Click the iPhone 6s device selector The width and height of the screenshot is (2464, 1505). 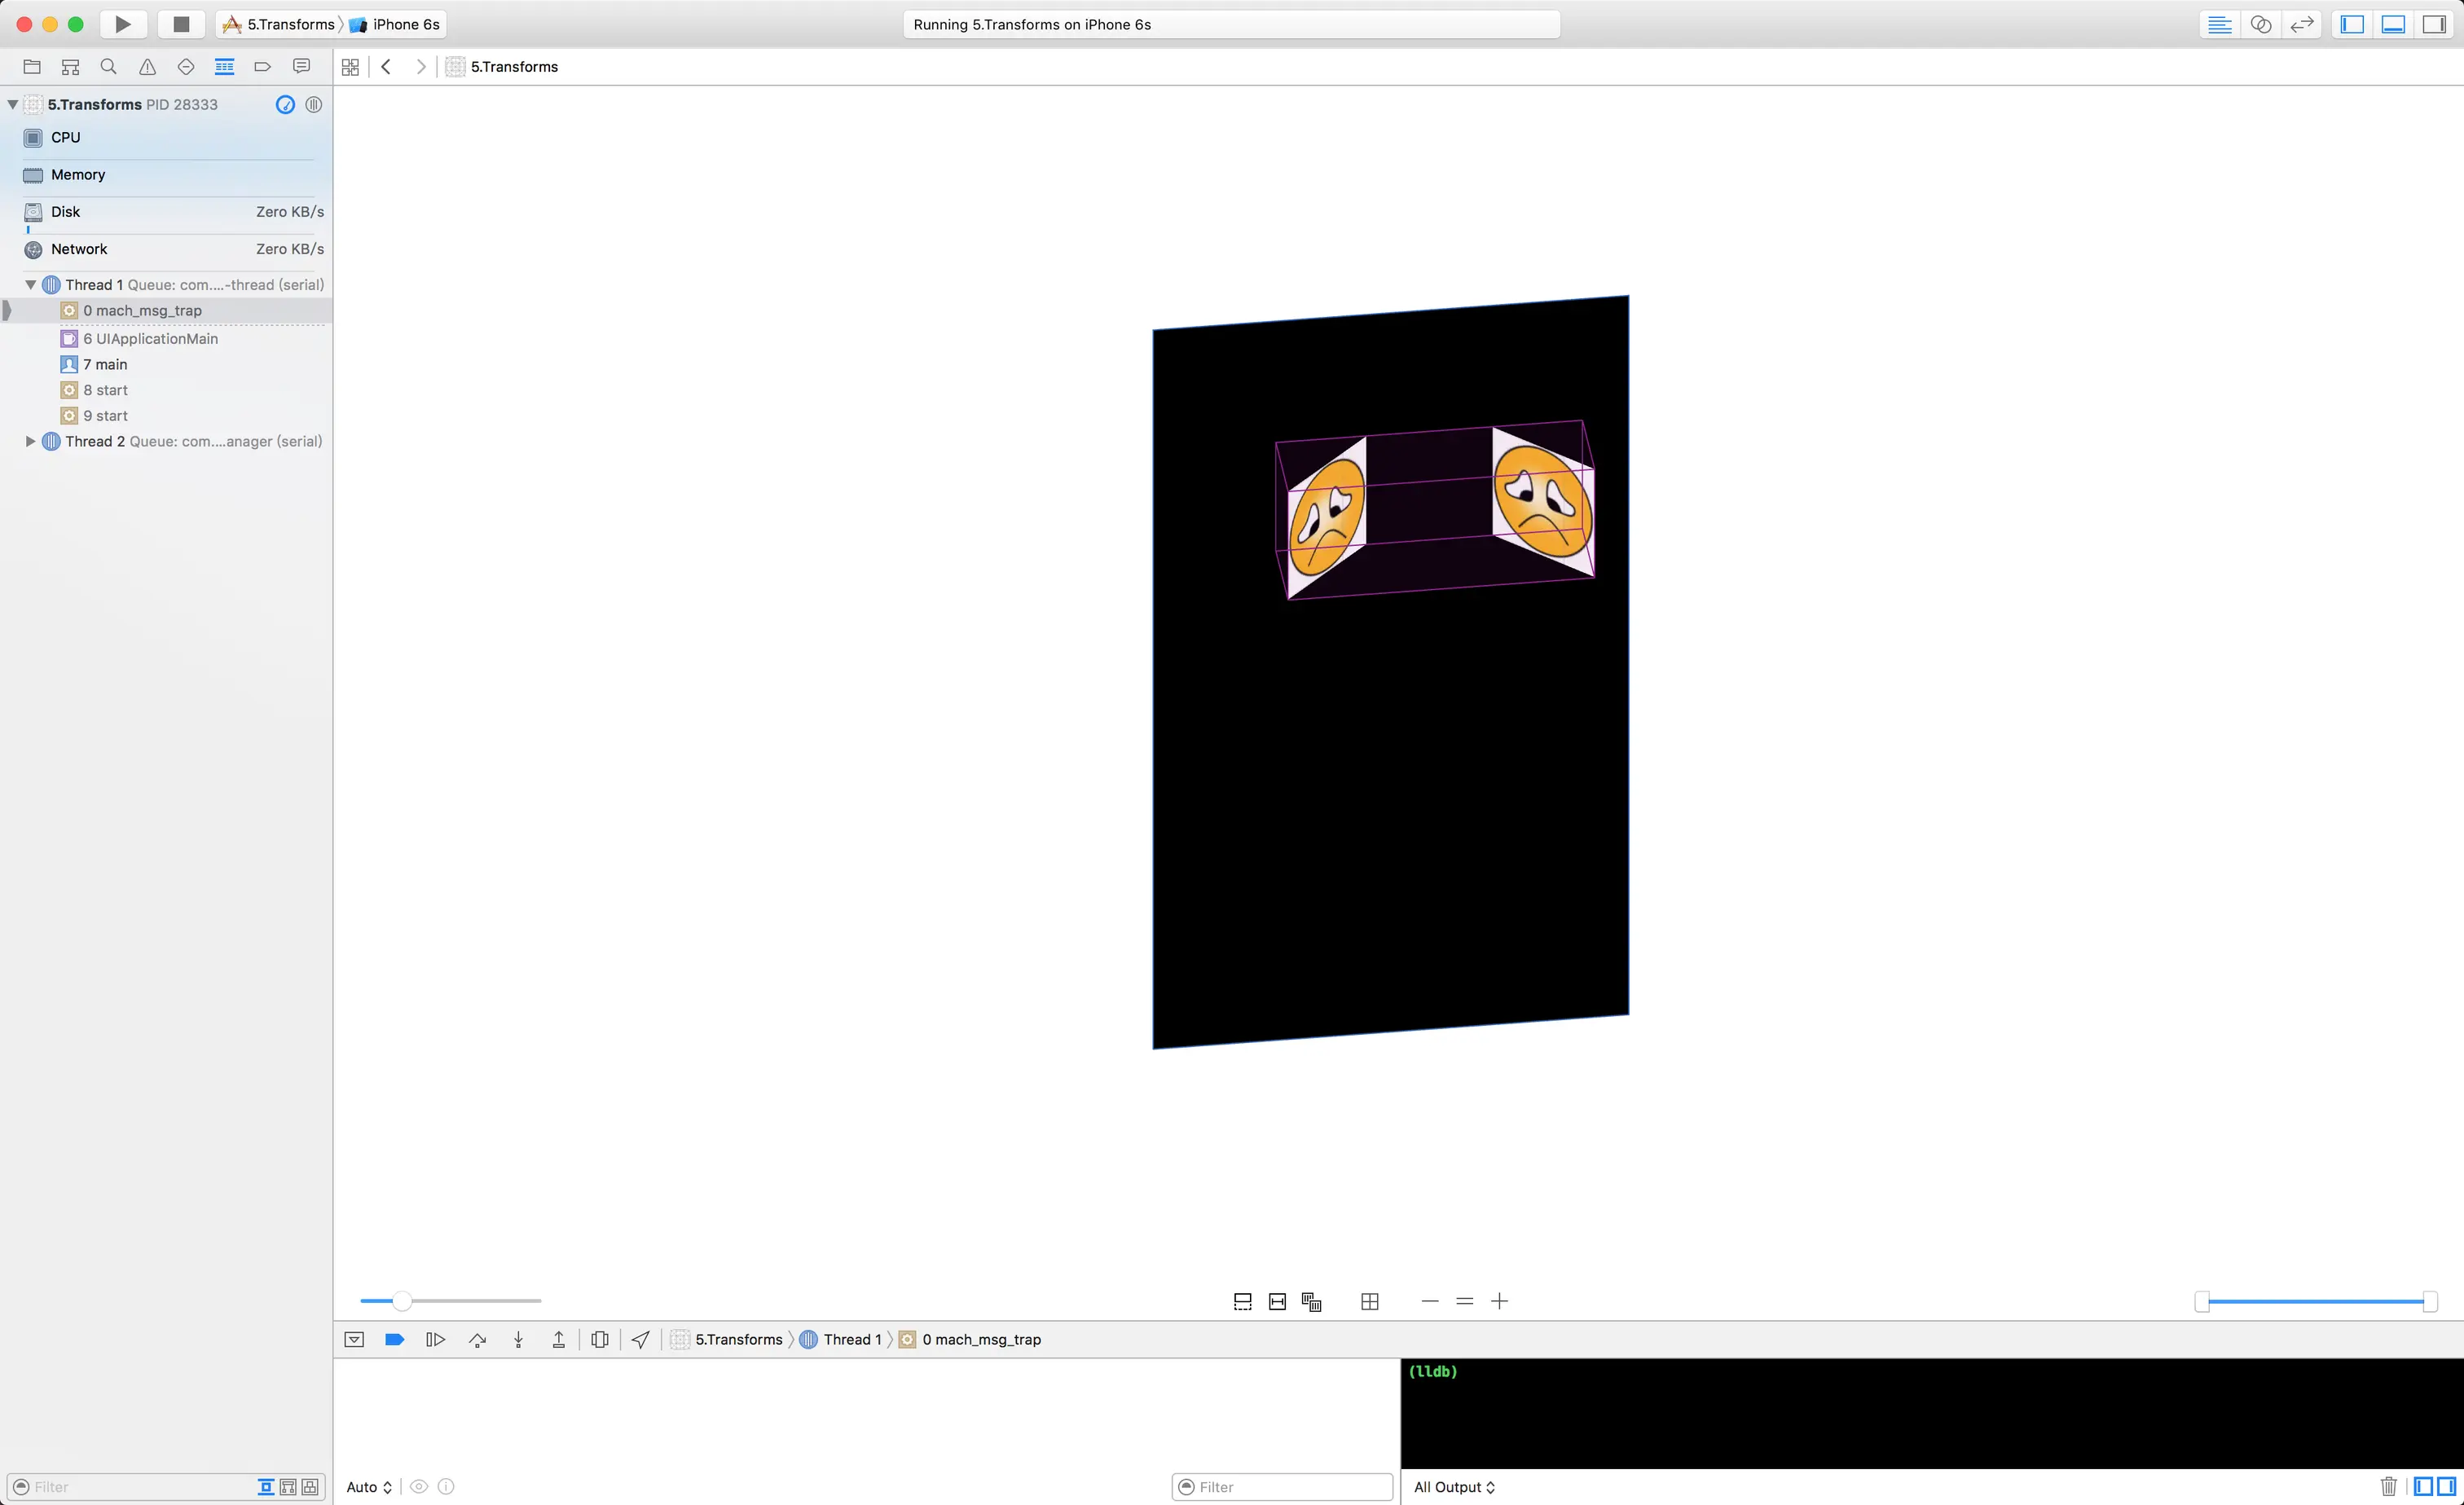tap(395, 25)
